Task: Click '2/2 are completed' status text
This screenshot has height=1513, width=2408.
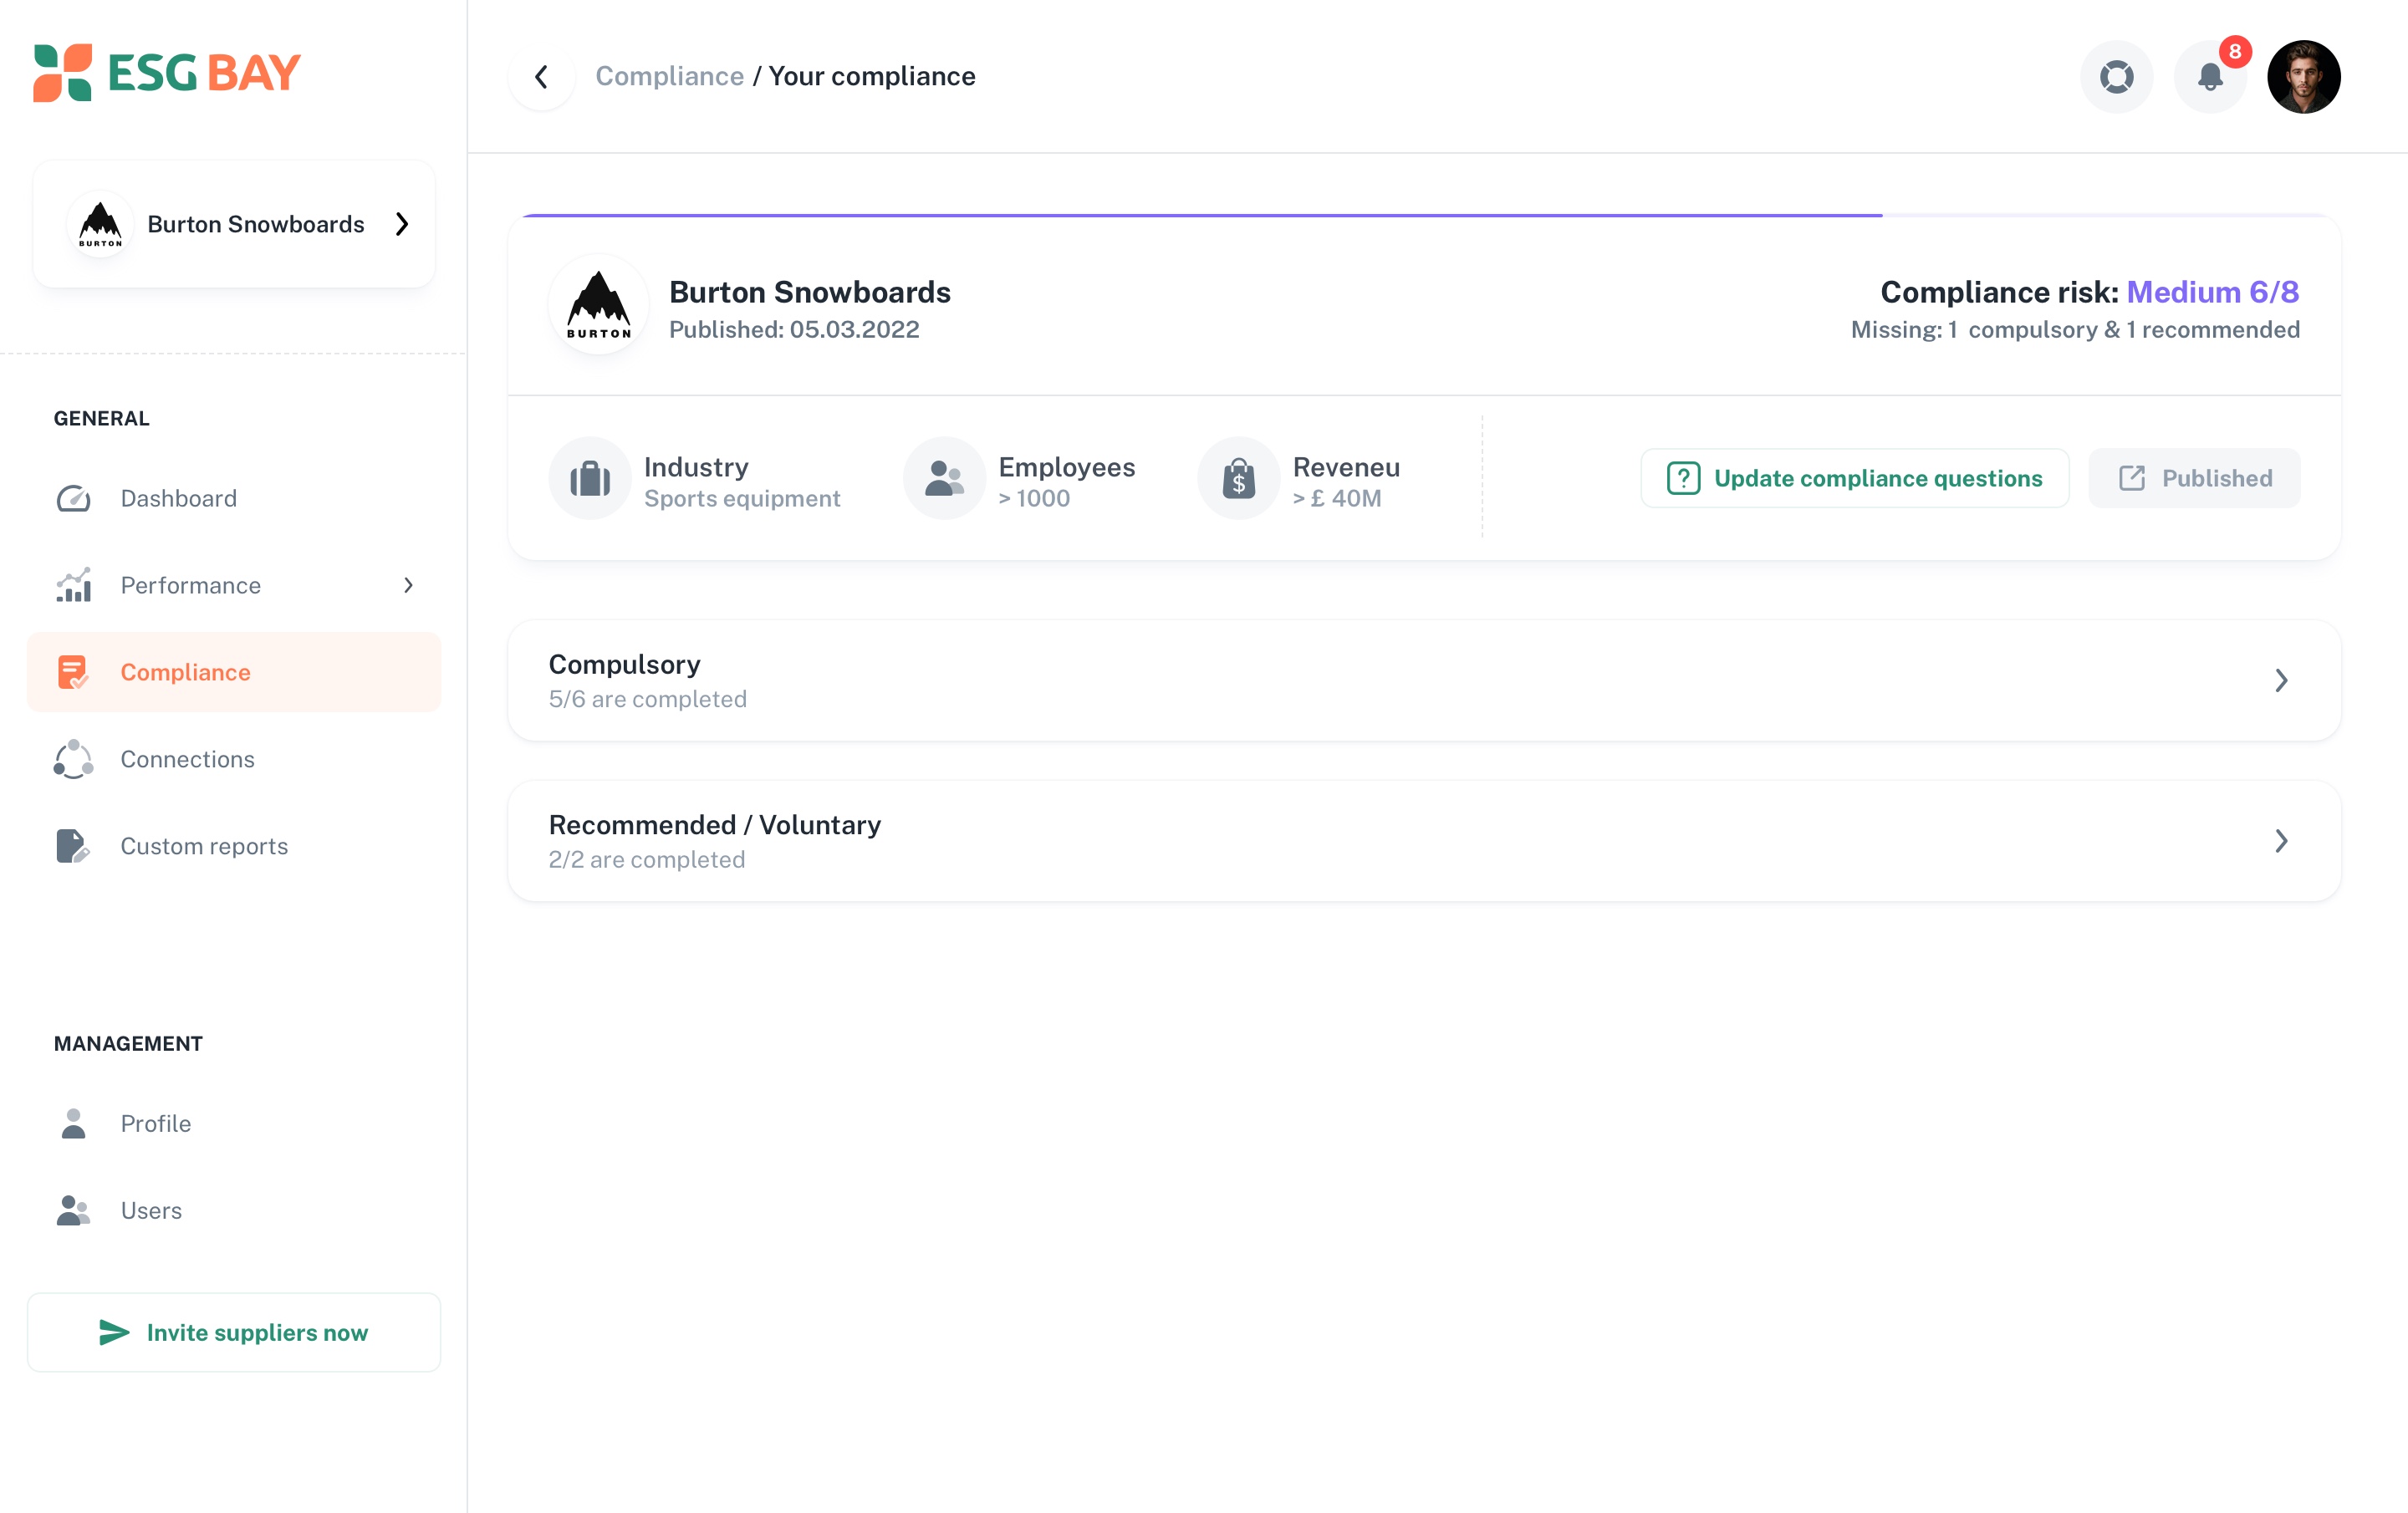Action: [x=647, y=860]
